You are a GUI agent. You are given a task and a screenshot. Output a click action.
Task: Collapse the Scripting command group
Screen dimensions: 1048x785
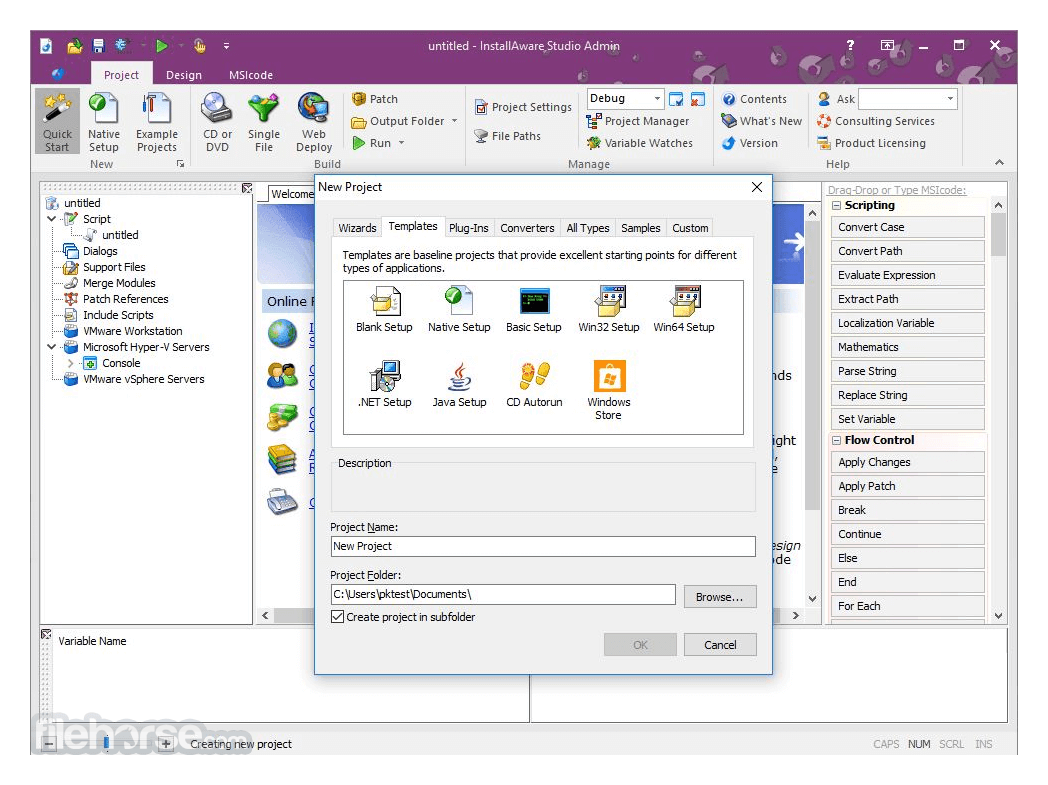click(836, 205)
